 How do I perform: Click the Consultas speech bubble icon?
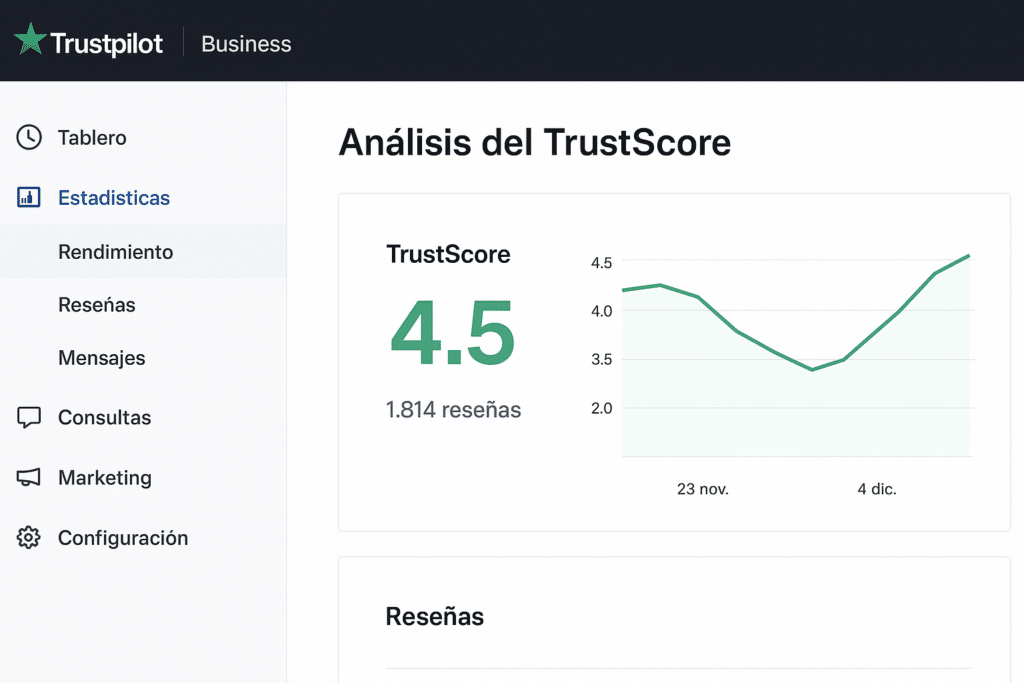25,417
